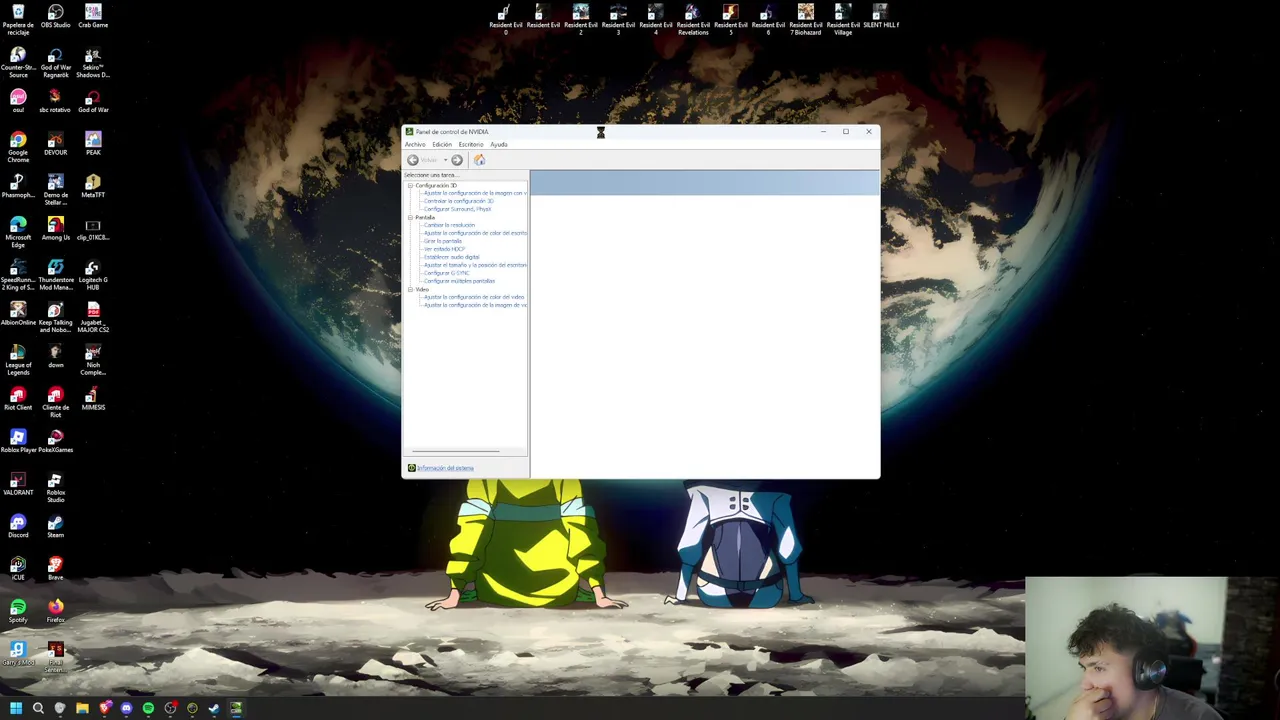Image resolution: width=1280 pixels, height=720 pixels.
Task: Select Configurar G-SYNC
Action: pyautogui.click(x=447, y=273)
